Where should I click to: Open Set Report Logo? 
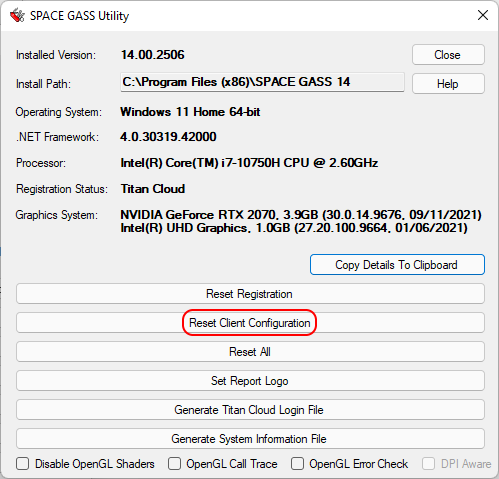(x=250, y=381)
